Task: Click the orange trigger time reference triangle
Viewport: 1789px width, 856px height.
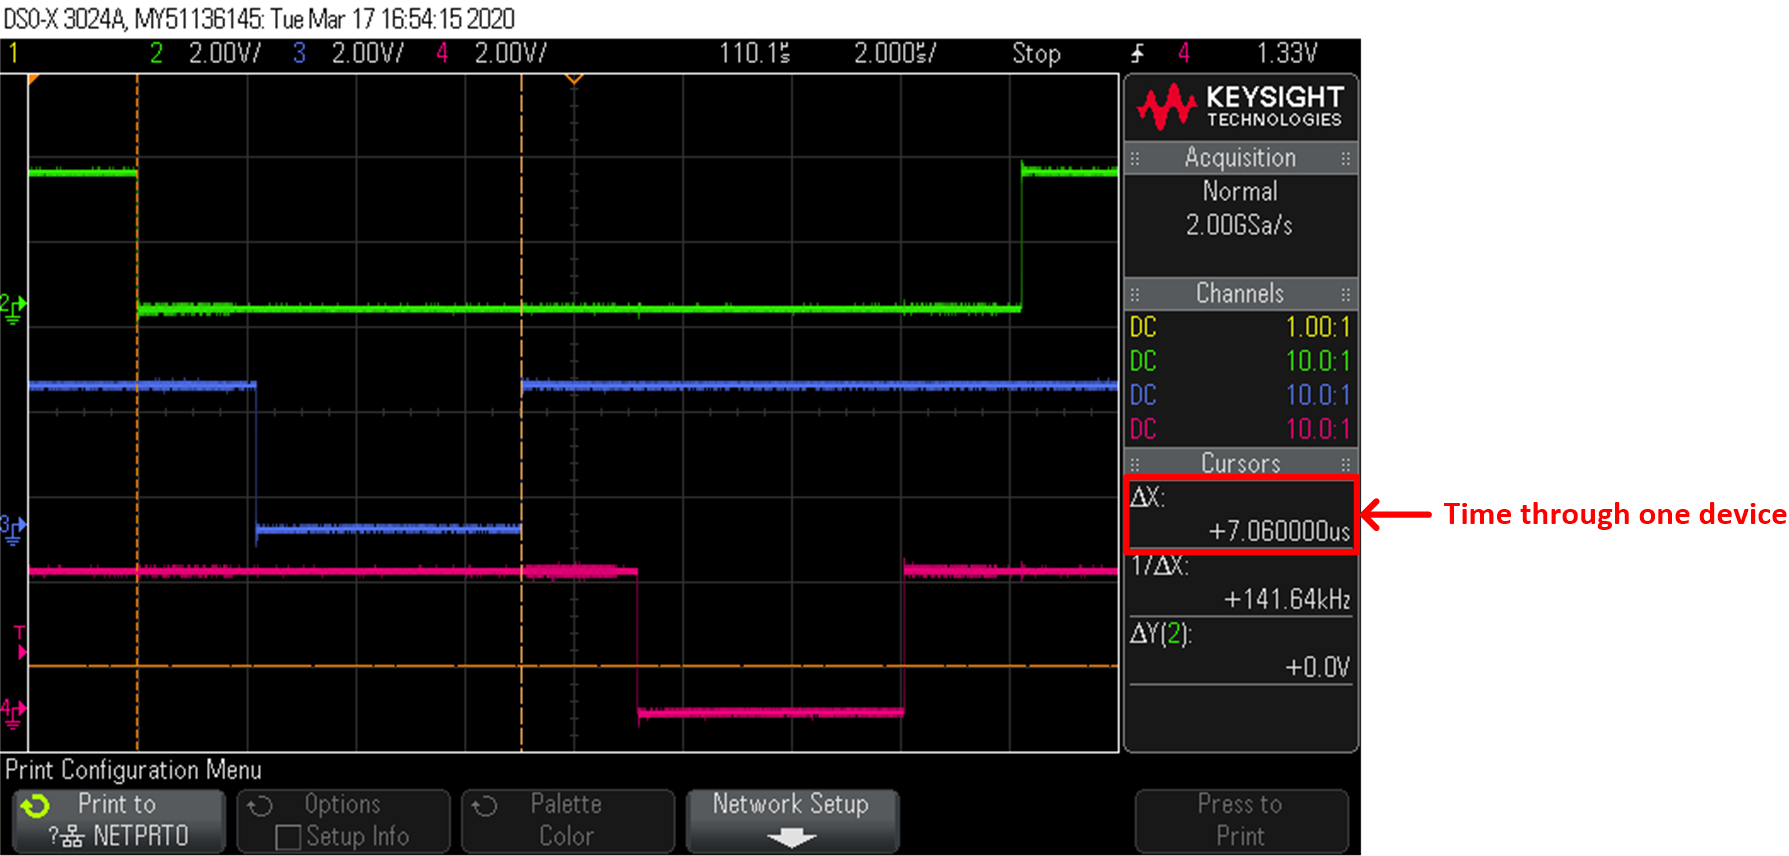Action: coord(574,78)
